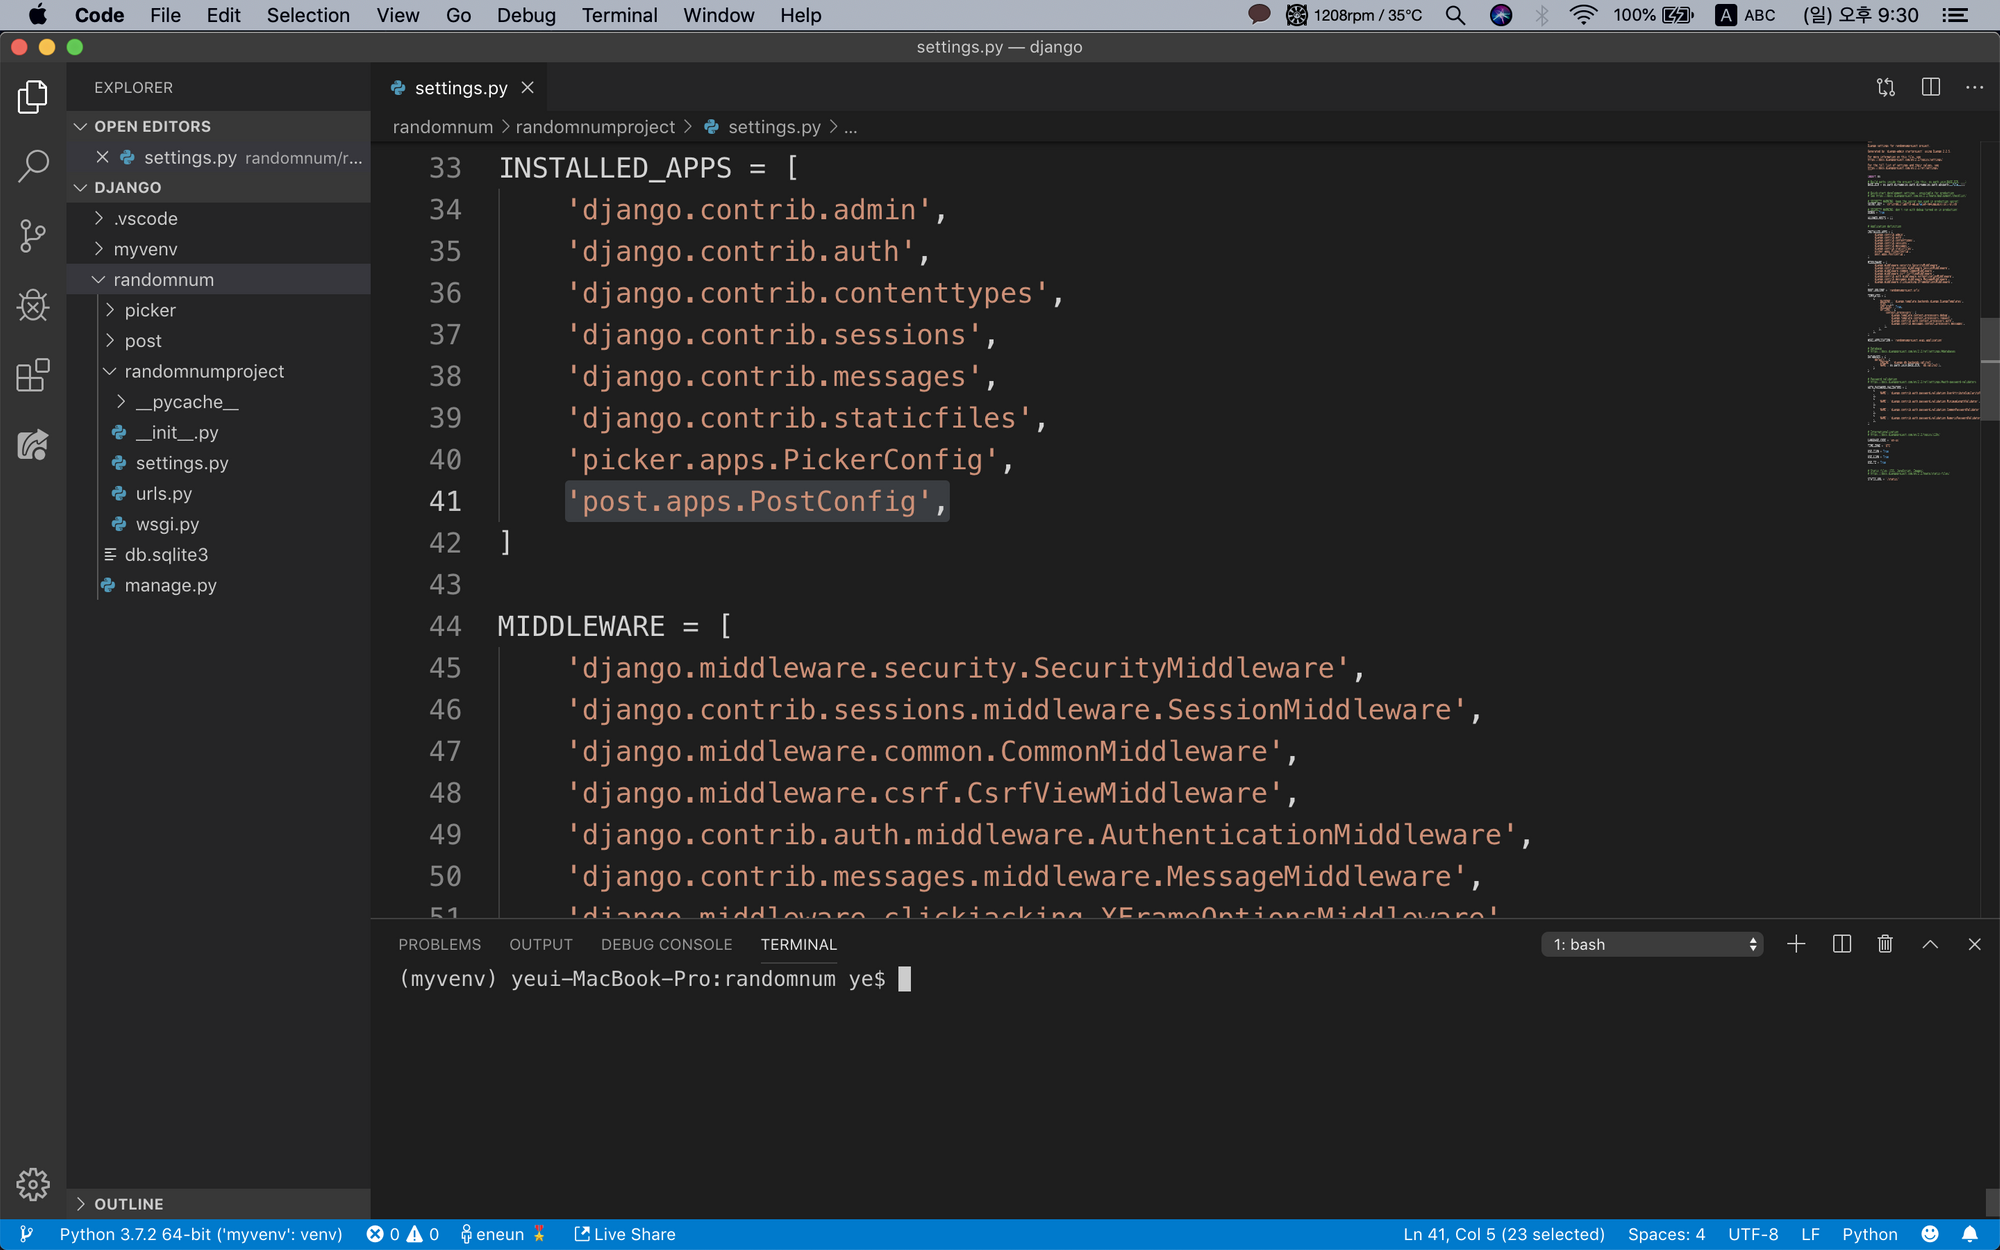The image size is (2000, 1250).
Task: Open the Debug view with bug icon
Action: coord(33,306)
